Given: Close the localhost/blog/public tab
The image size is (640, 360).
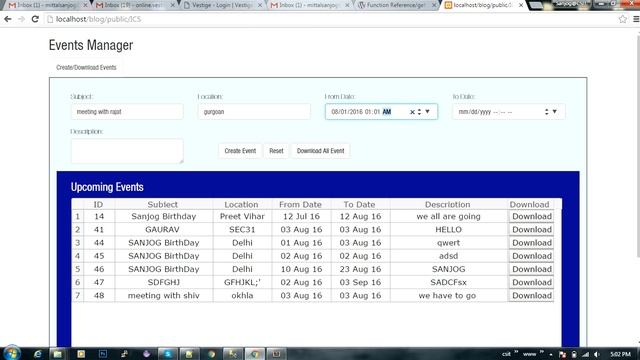Looking at the screenshot, I should (521, 5).
